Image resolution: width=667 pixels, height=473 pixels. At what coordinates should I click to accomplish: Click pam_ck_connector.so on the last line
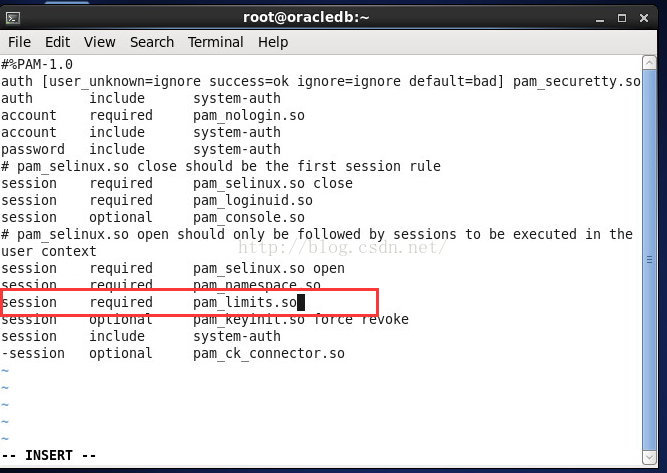point(269,353)
